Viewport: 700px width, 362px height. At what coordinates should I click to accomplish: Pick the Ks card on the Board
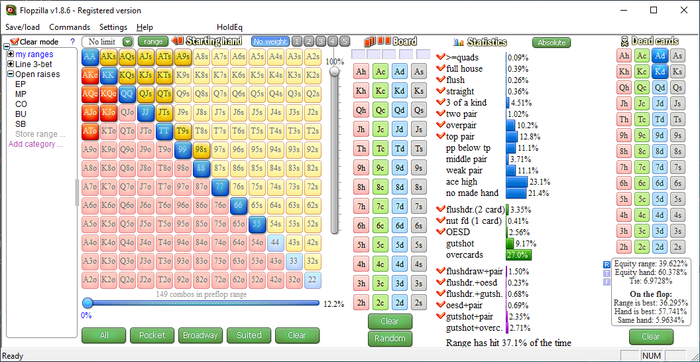[x=418, y=91]
